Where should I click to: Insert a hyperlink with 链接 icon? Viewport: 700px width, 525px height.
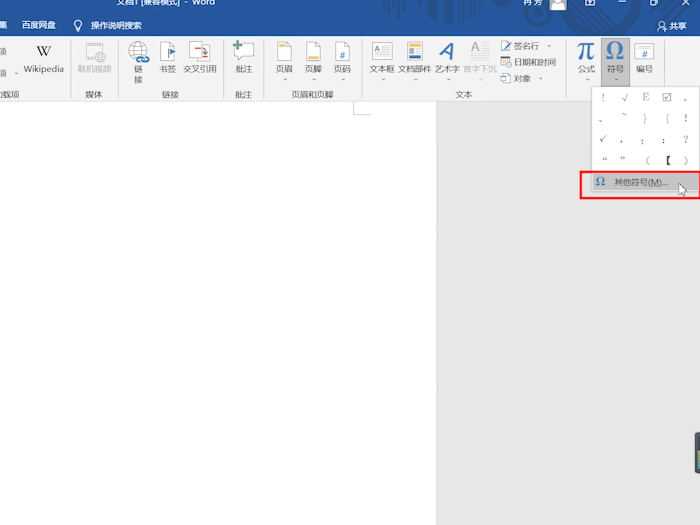[x=138, y=58]
